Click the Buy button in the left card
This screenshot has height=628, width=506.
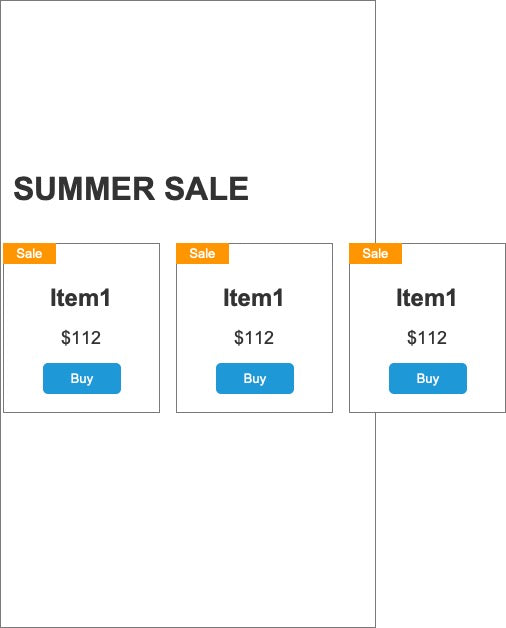(82, 378)
